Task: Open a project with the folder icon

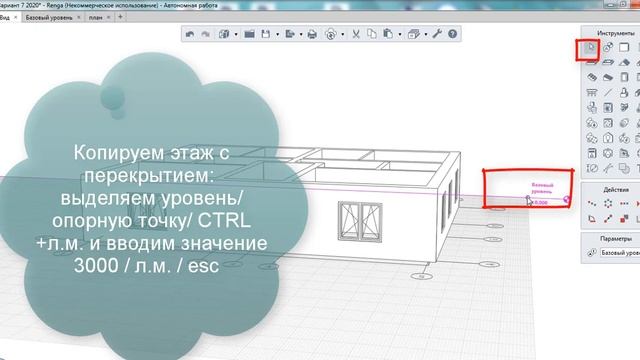Action: (249, 34)
